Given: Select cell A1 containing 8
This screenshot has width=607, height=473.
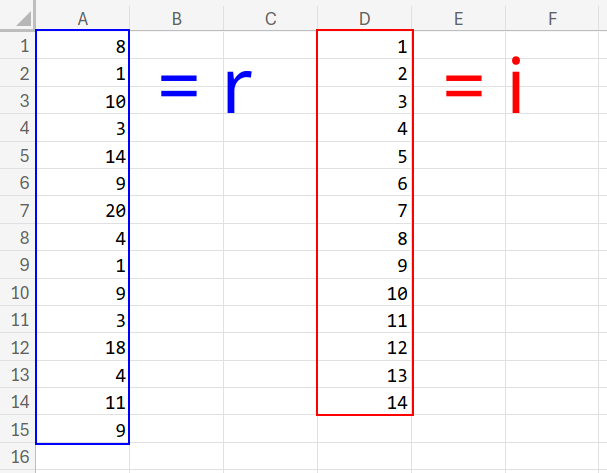Looking at the screenshot, I should (x=82, y=45).
